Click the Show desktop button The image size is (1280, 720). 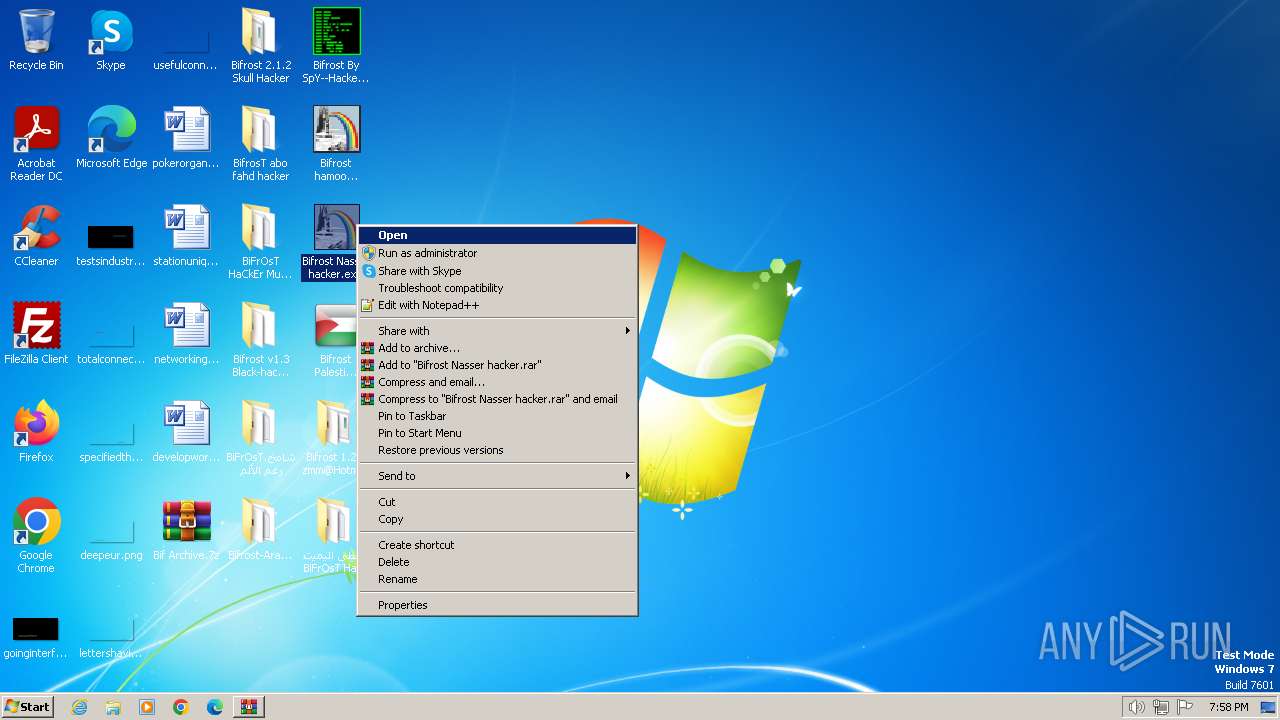pyautogui.click(x=1269, y=707)
